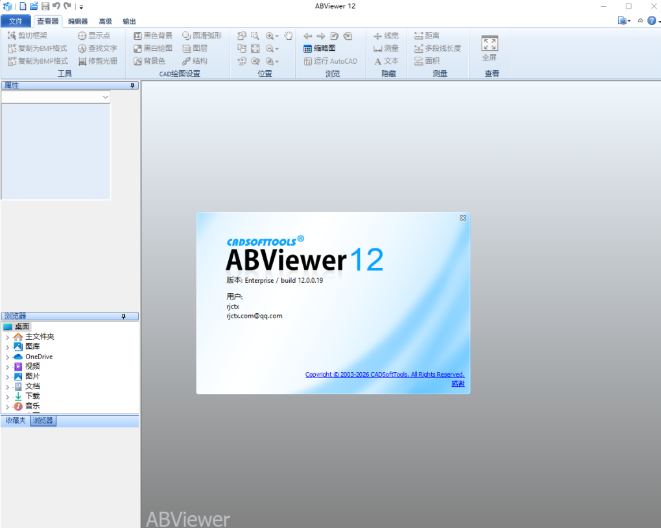Open the 图层 layers tool
The width and height of the screenshot is (661, 528).
pos(195,48)
